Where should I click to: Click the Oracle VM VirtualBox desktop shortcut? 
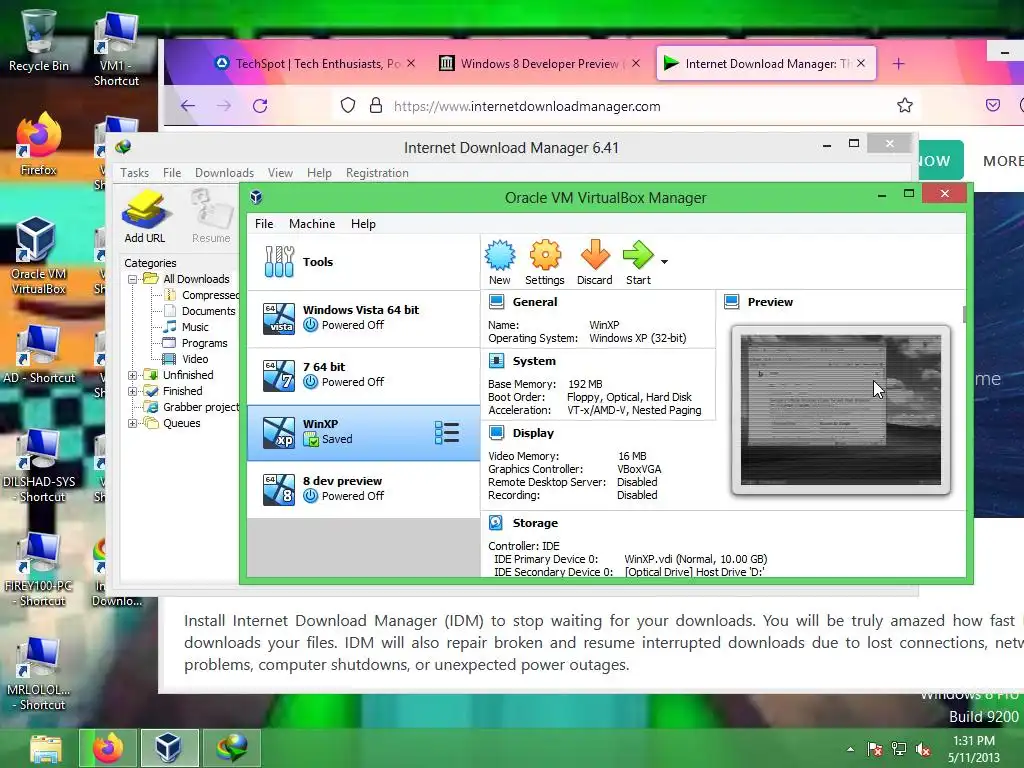39,256
